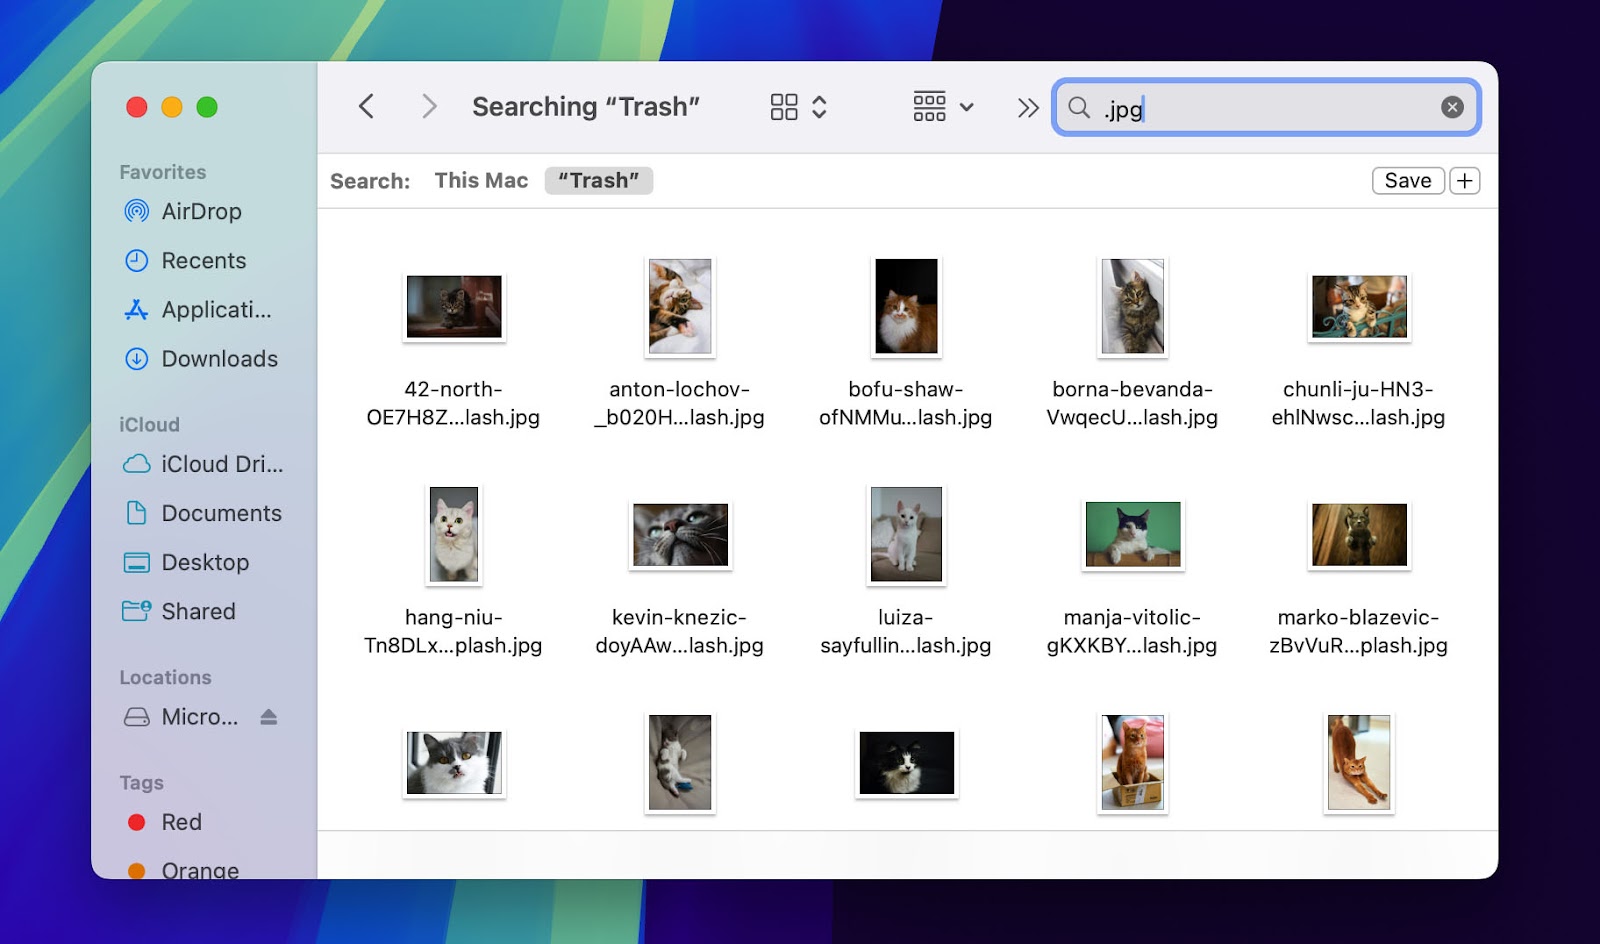Image resolution: width=1600 pixels, height=944 pixels.
Task: Switch view using the icon grid button
Action: 784,107
